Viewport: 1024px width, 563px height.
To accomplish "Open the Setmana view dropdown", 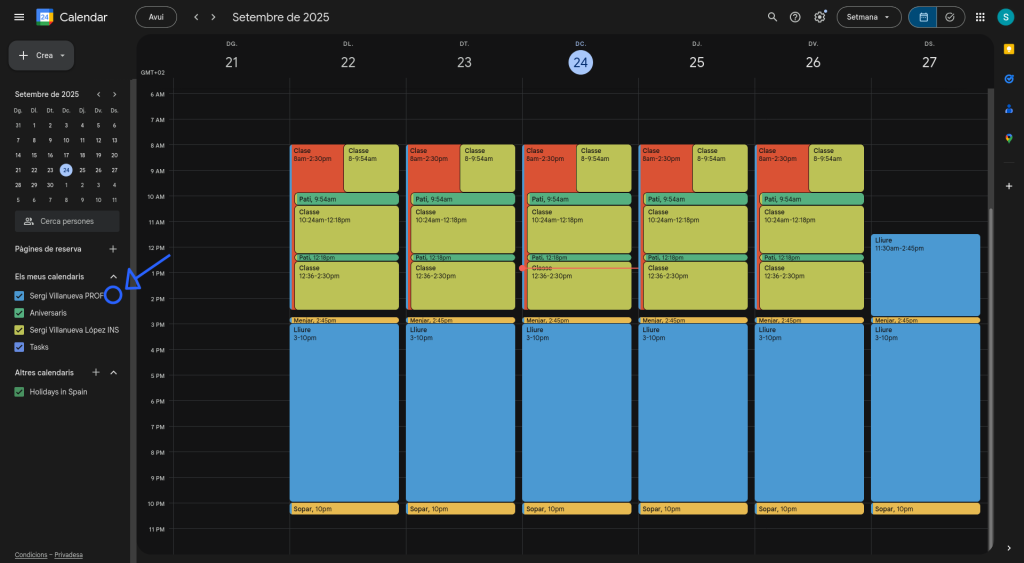I will (x=868, y=17).
